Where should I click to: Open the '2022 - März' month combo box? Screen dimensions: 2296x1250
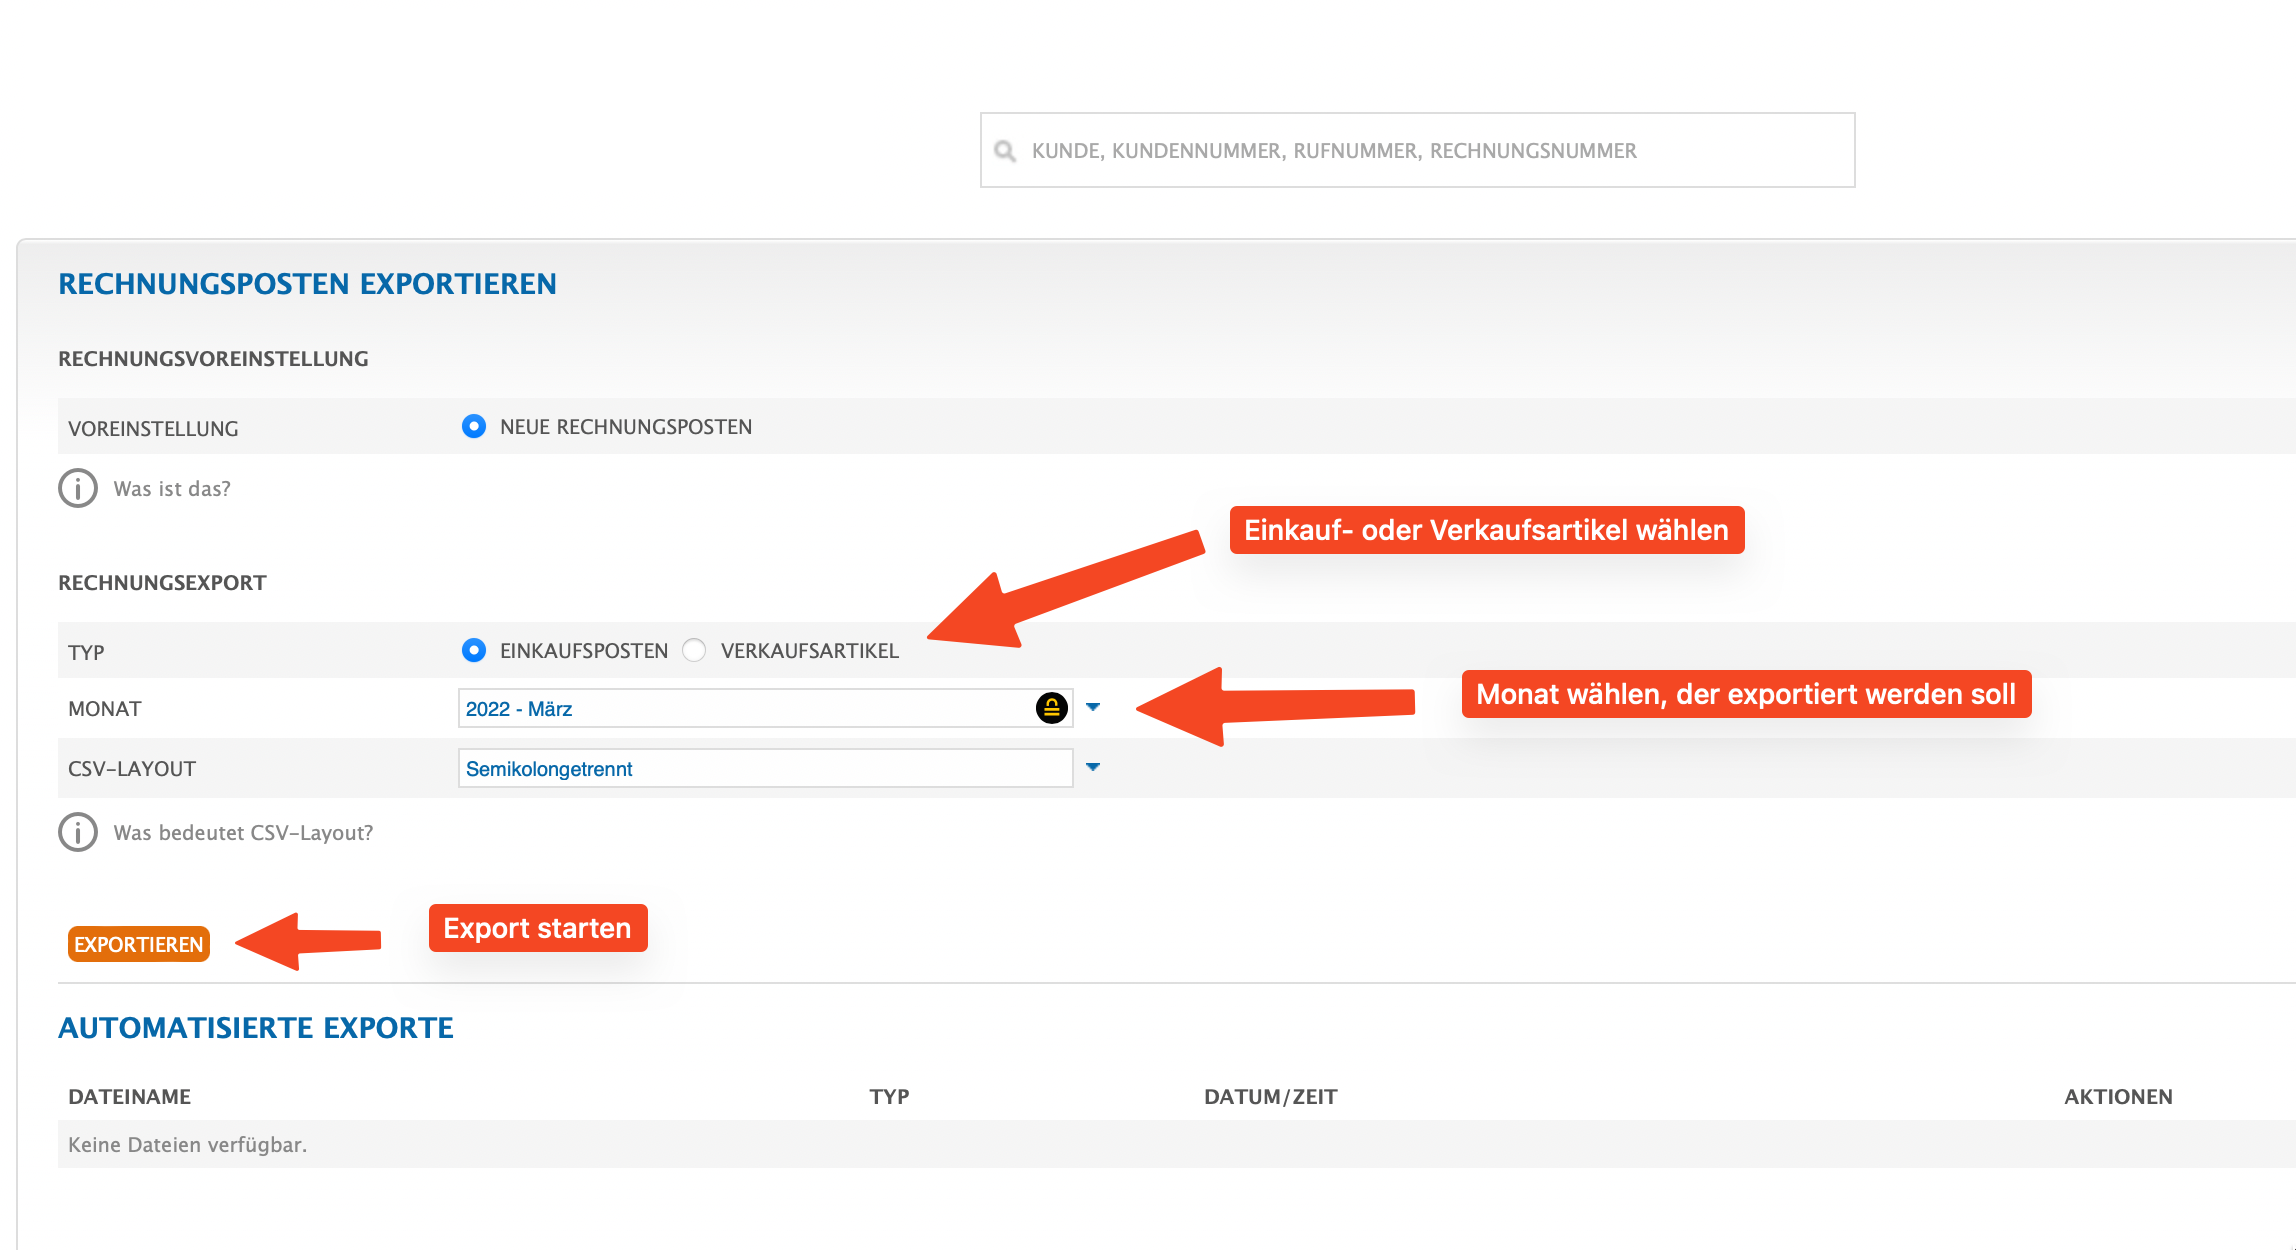(740, 708)
